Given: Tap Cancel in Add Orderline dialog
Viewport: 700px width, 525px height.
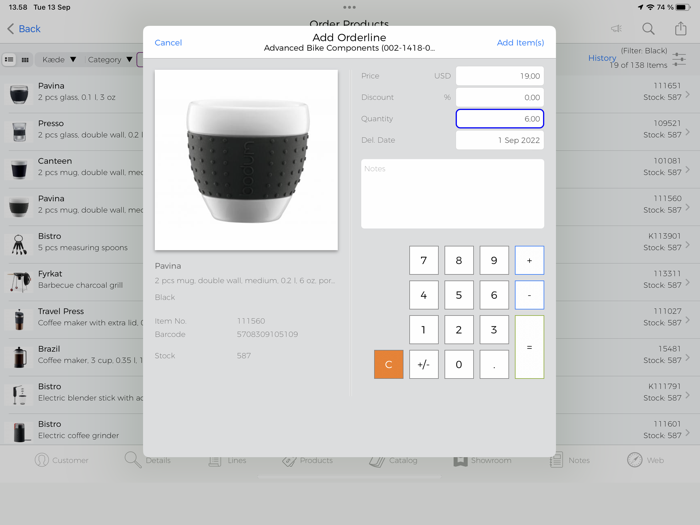Looking at the screenshot, I should coord(168,42).
